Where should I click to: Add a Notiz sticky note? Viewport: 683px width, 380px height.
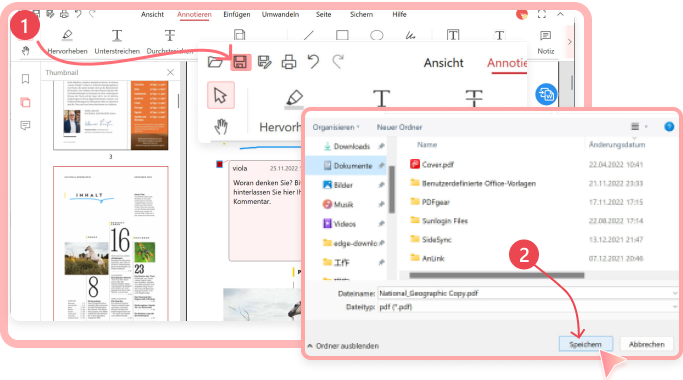(545, 42)
